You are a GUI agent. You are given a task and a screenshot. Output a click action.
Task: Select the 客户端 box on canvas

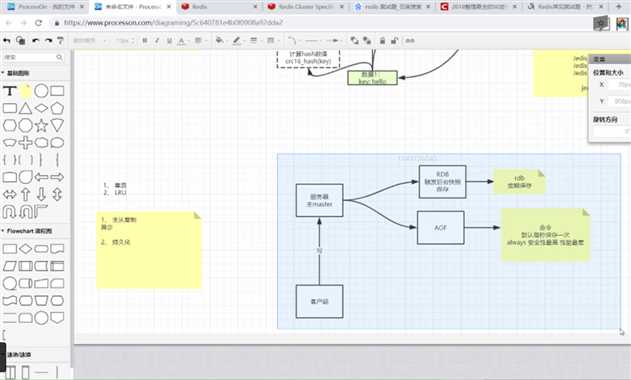click(320, 302)
